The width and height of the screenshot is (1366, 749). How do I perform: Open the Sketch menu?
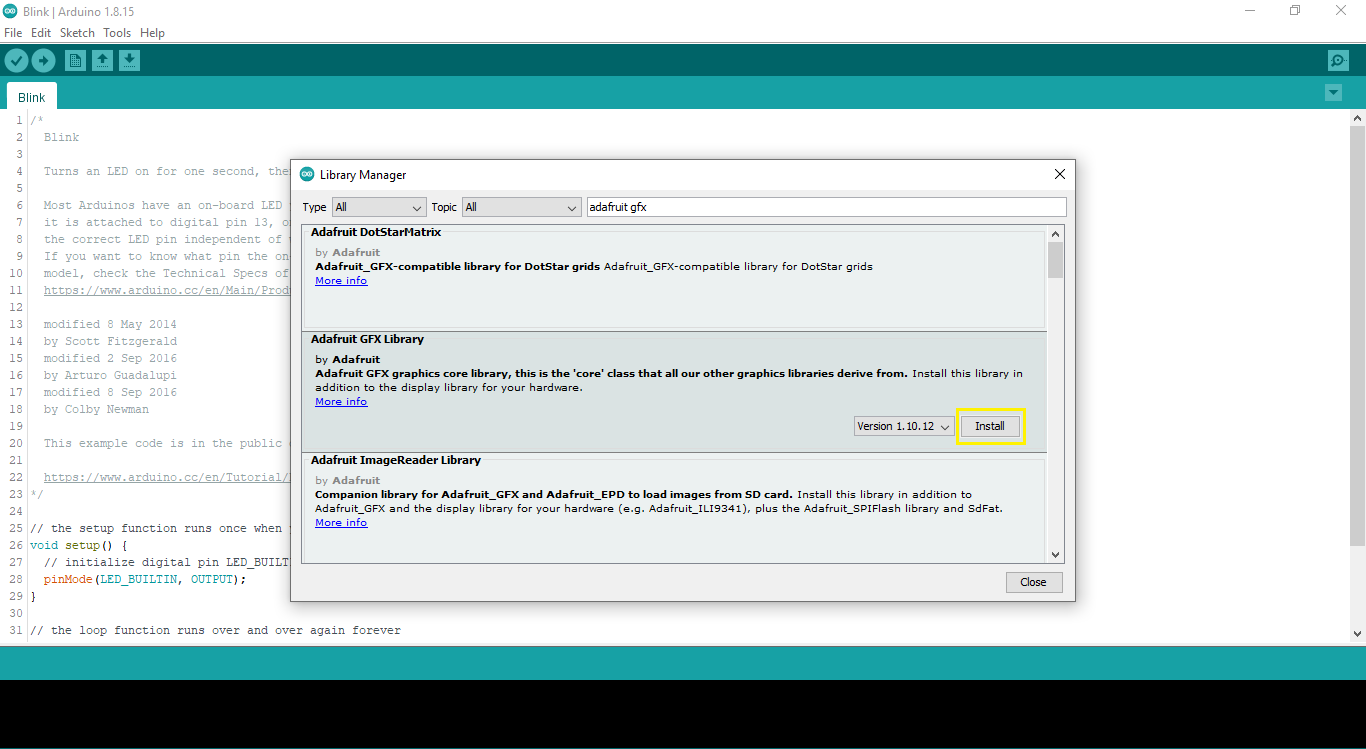pos(77,33)
